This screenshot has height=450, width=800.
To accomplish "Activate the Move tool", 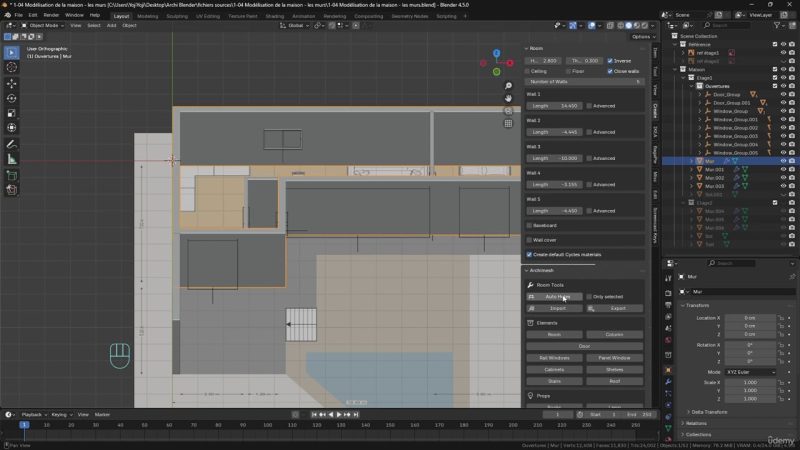I will click(12, 83).
